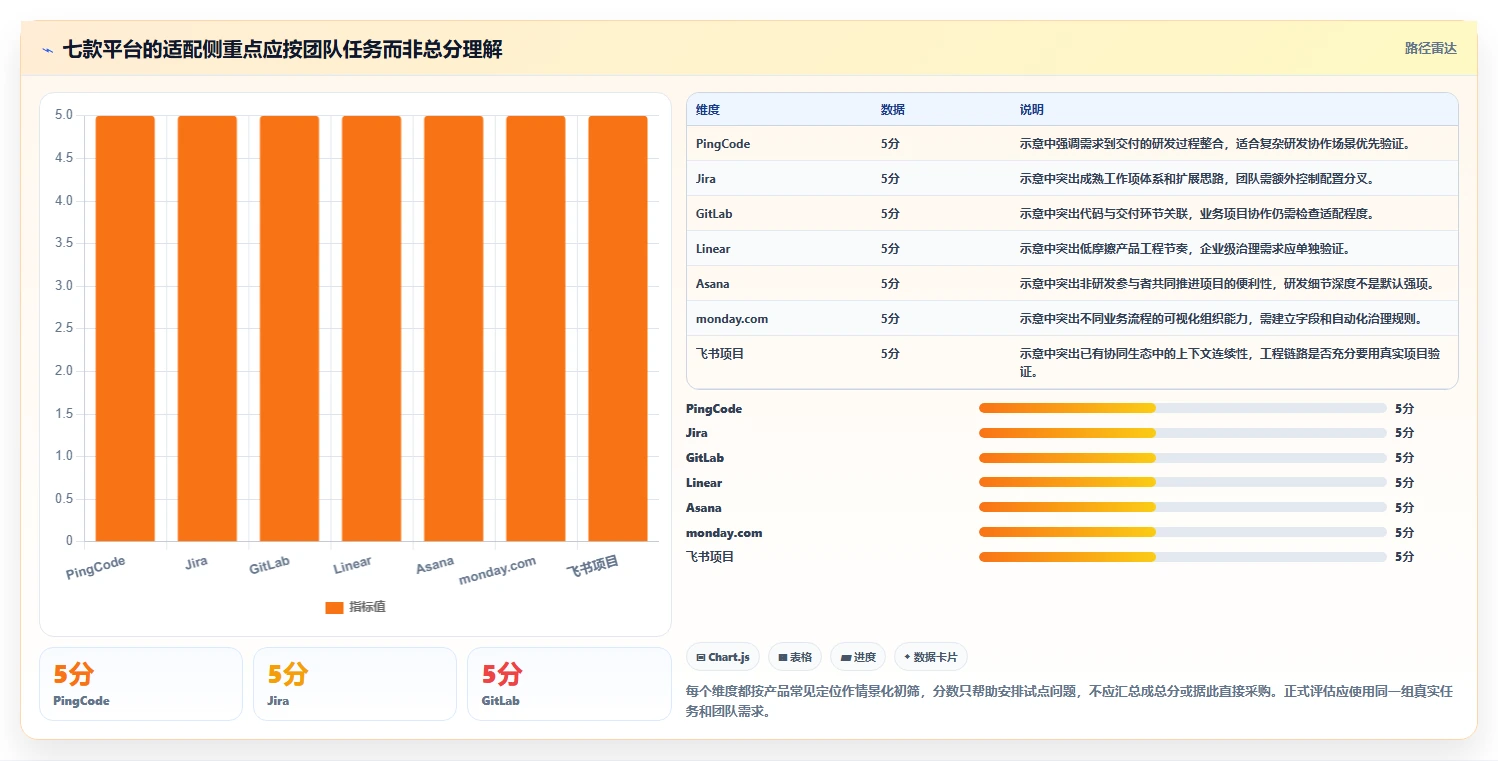Image resolution: width=1498 pixels, height=761 pixels.
Task: Select Jira cell in table
Action: point(706,179)
